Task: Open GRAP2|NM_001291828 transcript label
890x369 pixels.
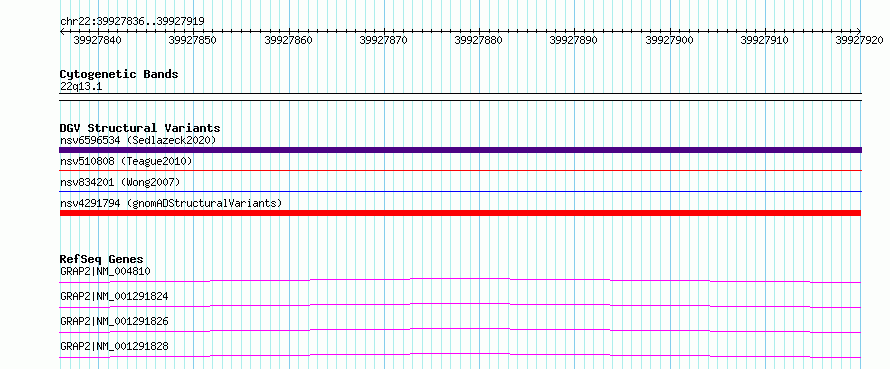Action: click(114, 346)
